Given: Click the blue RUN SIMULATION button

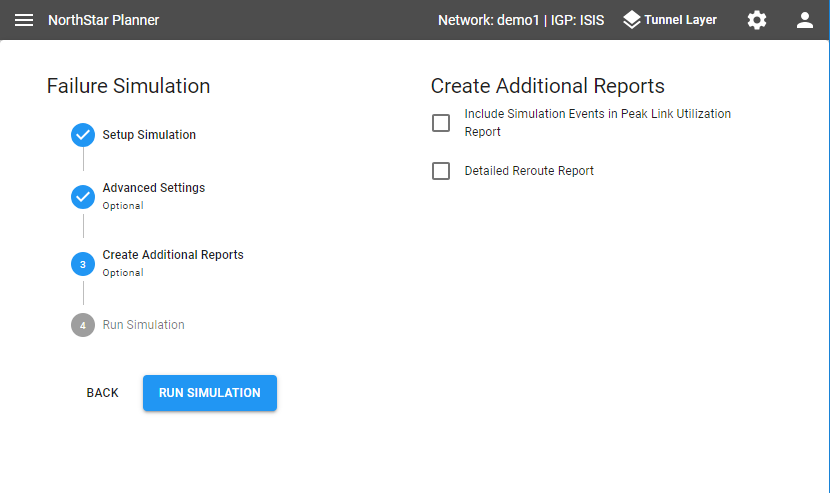Looking at the screenshot, I should (210, 393).
